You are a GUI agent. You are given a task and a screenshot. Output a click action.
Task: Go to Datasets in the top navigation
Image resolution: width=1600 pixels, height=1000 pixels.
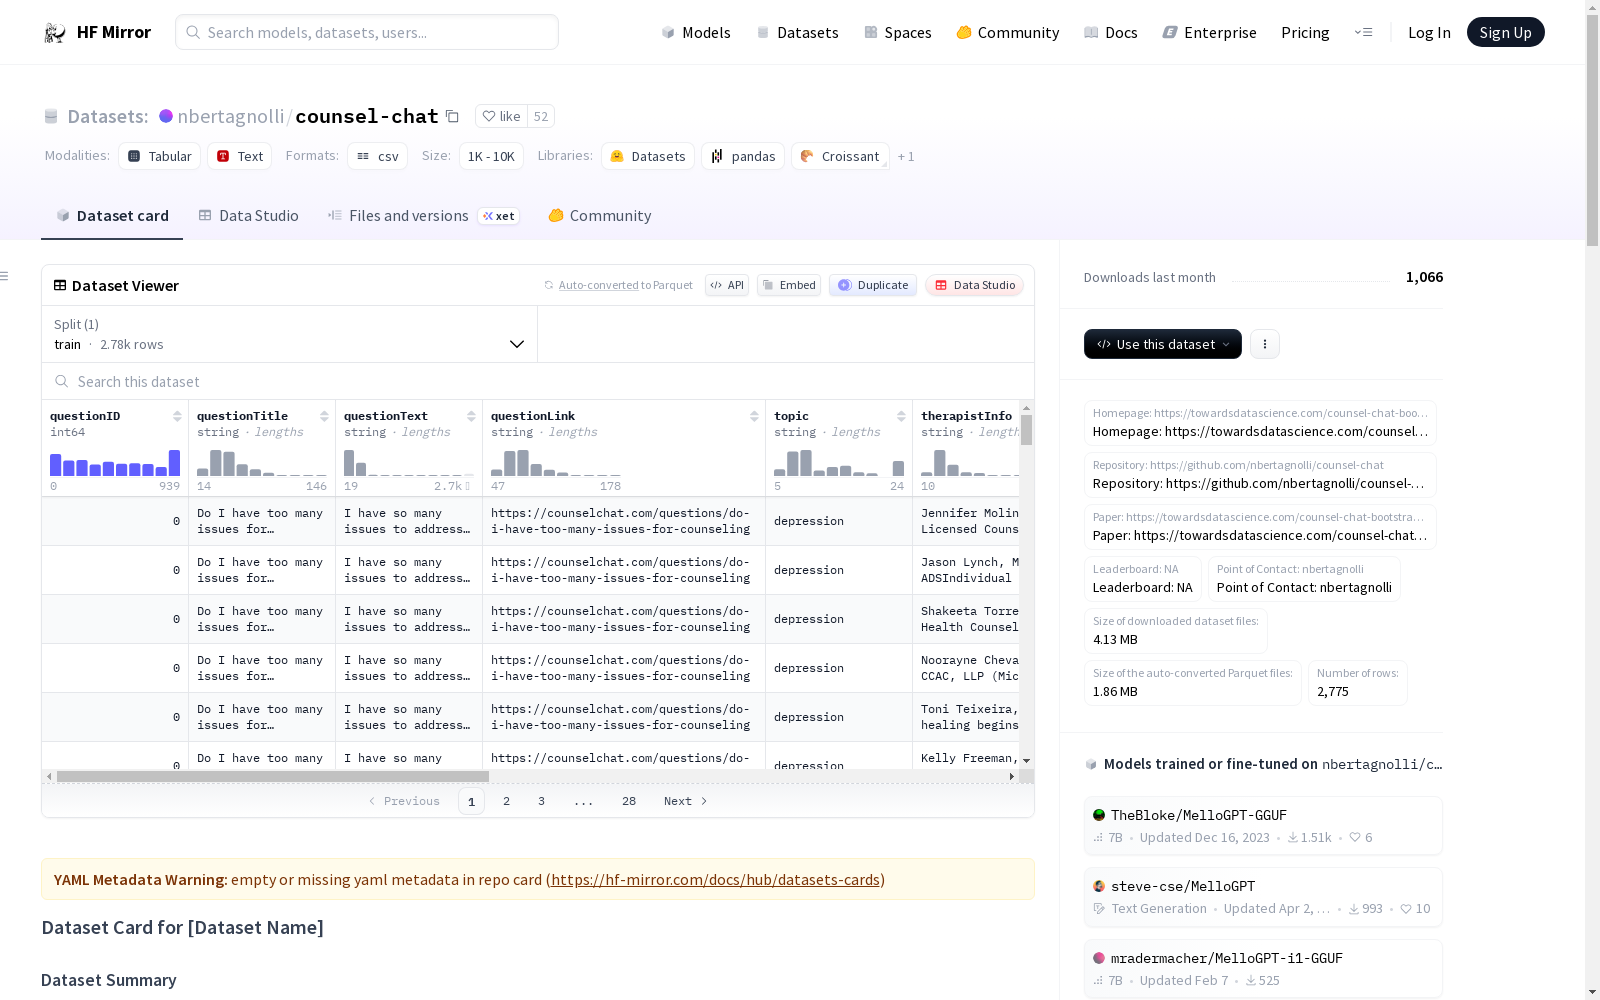(797, 32)
